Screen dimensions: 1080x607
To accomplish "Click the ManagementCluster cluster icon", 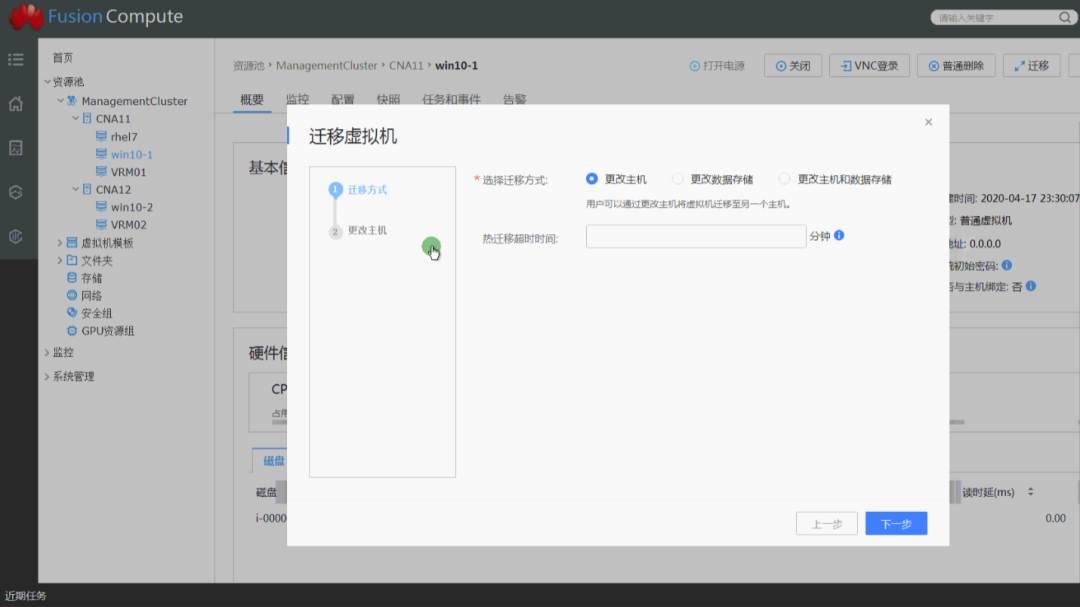I will pos(72,101).
